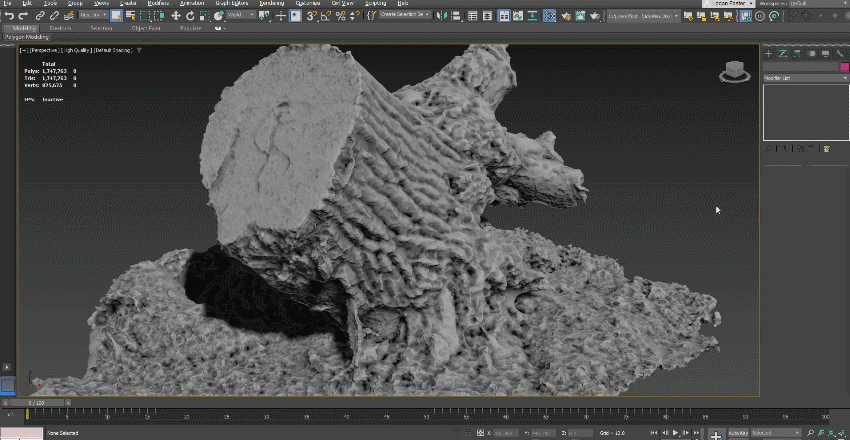Click the Select and Link chain icon
The image size is (850, 440).
[x=40, y=16]
